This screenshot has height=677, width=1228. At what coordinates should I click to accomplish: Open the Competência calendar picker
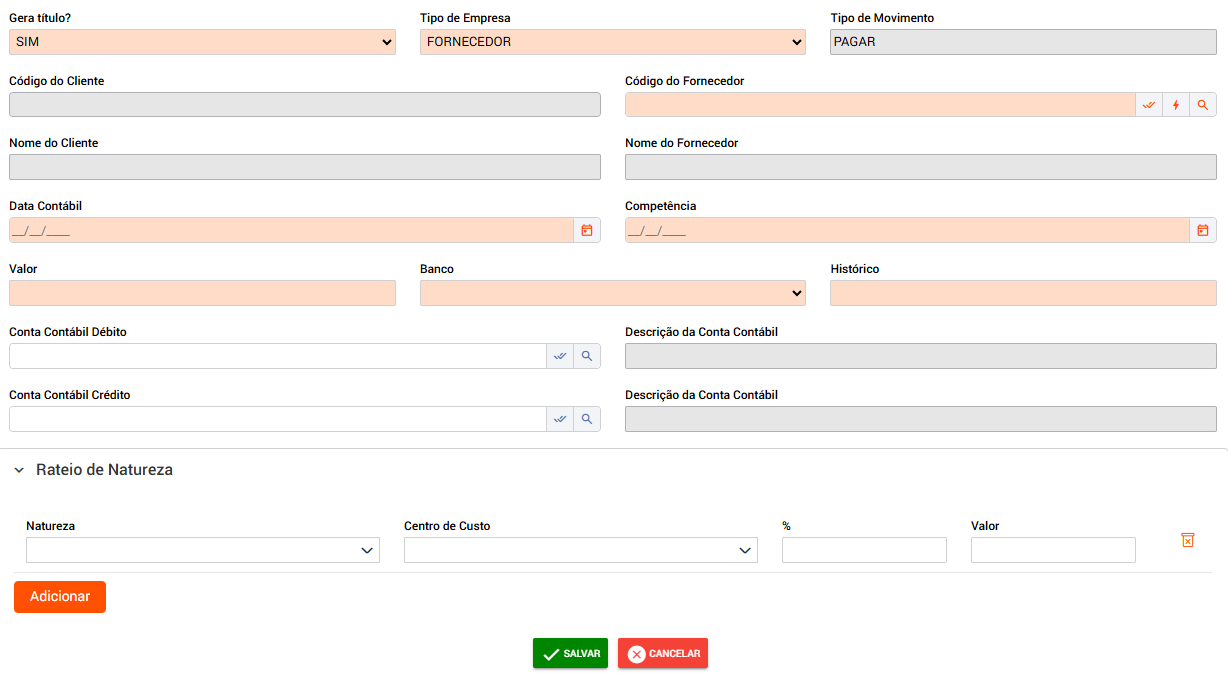point(1203,231)
